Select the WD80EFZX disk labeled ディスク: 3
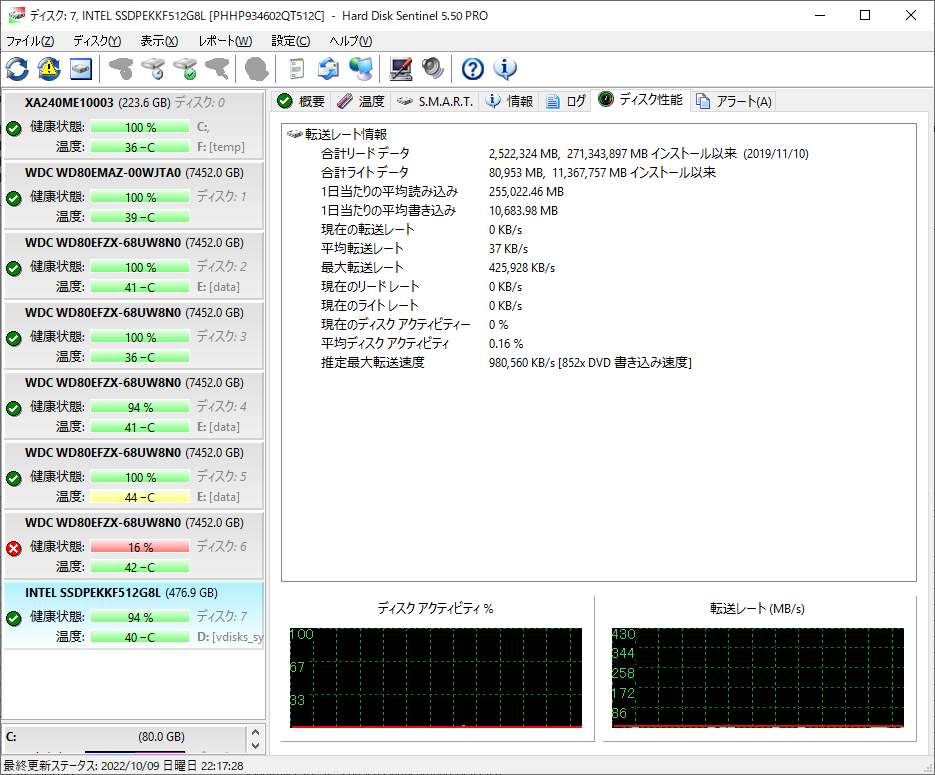The width and height of the screenshot is (935, 775). click(134, 335)
